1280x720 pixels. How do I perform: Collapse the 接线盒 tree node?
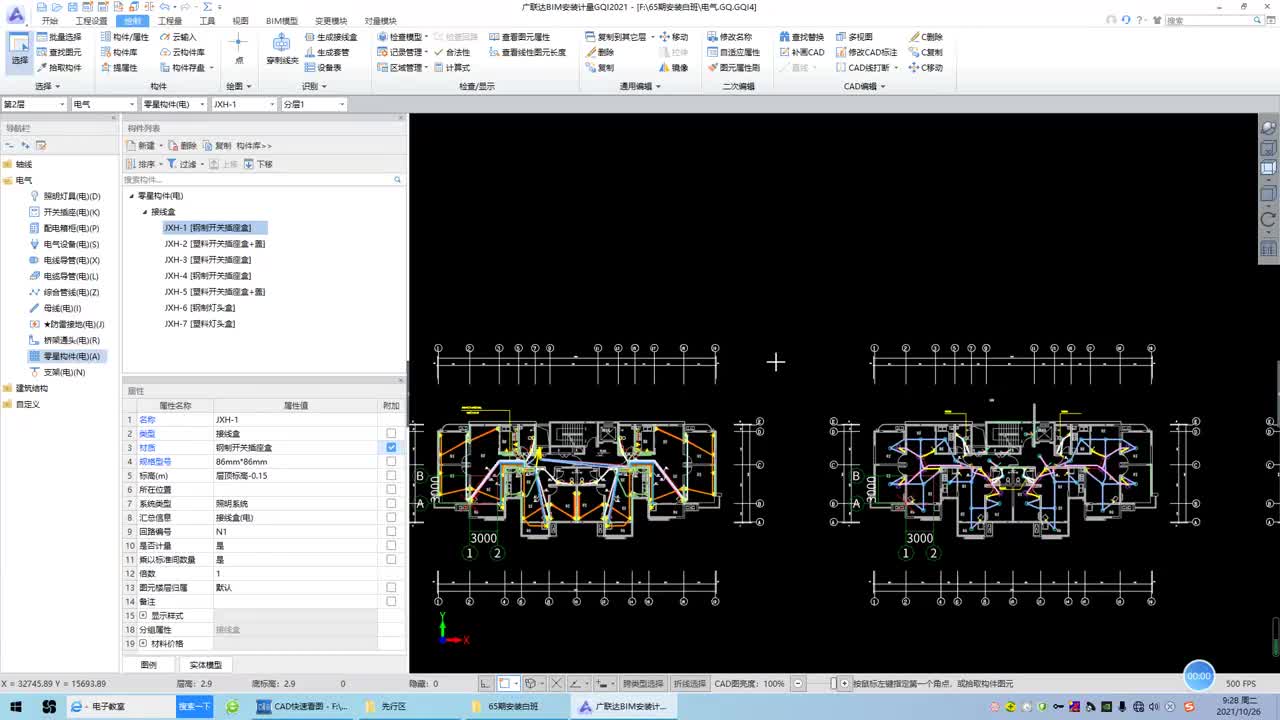[145, 212]
